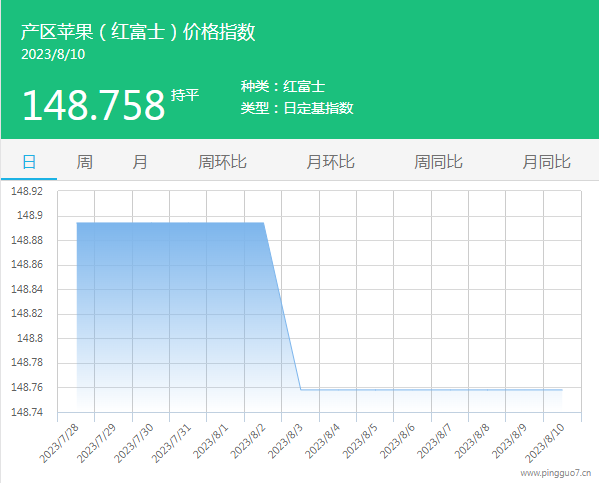Click the www.pingguo7.cn watermark link
This screenshot has height=483, width=599.
click(x=556, y=473)
